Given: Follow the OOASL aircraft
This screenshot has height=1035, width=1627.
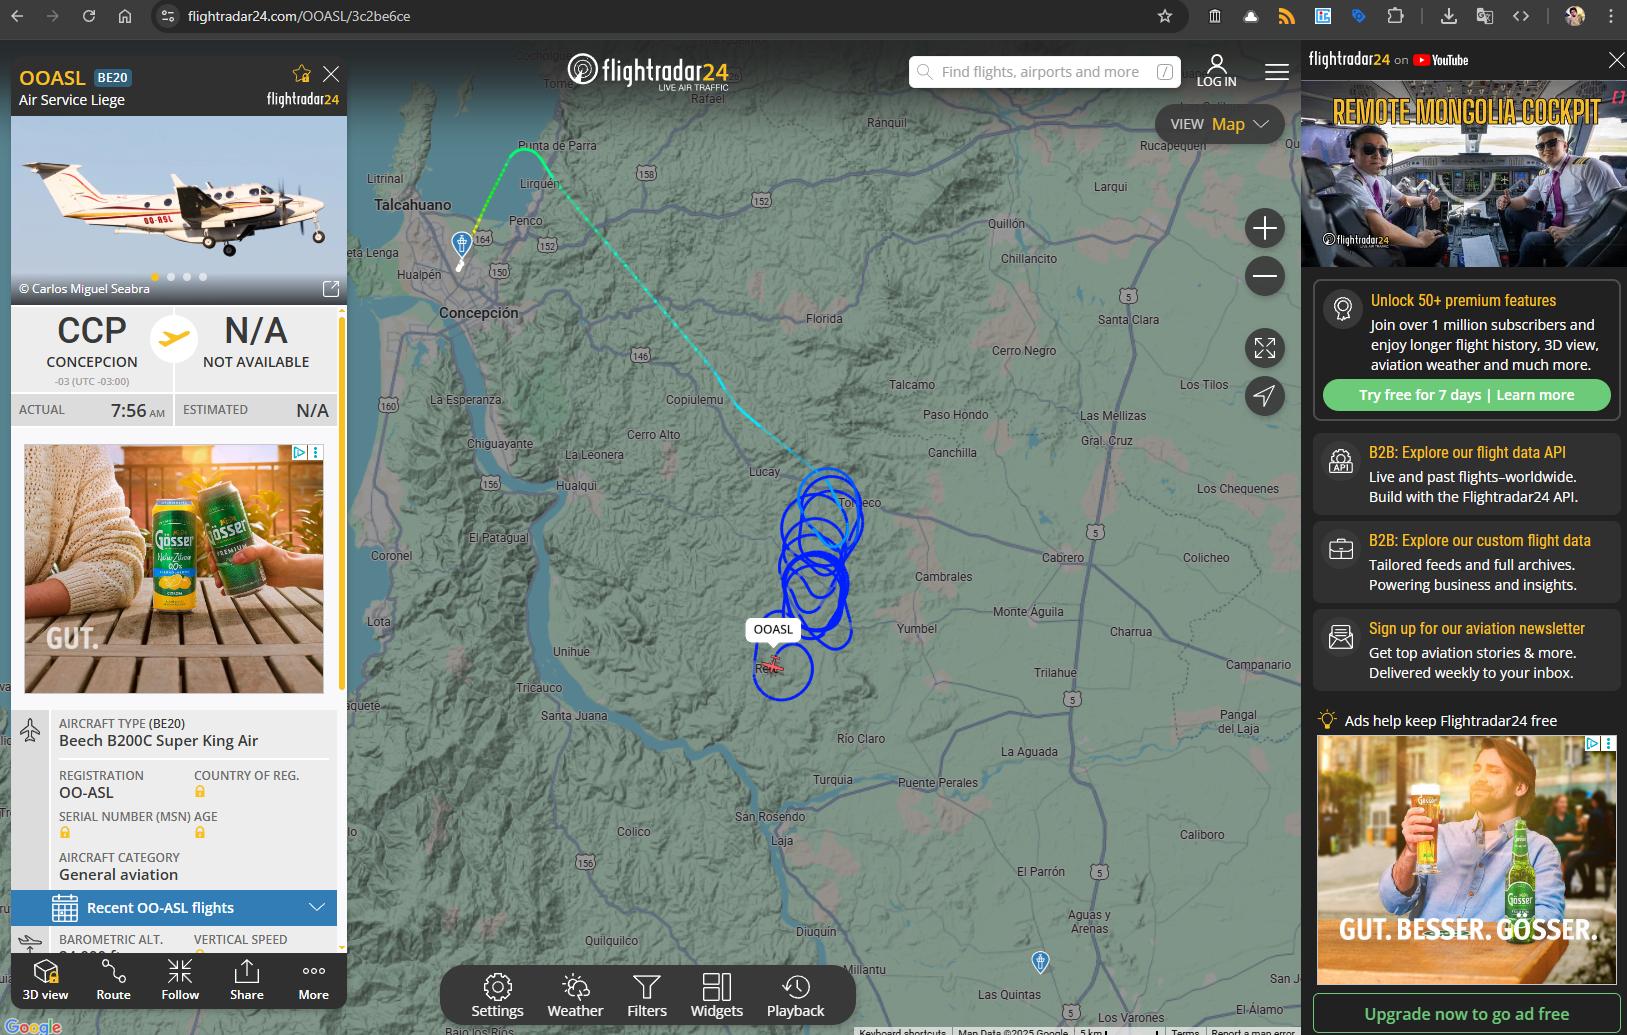Looking at the screenshot, I should click(180, 980).
